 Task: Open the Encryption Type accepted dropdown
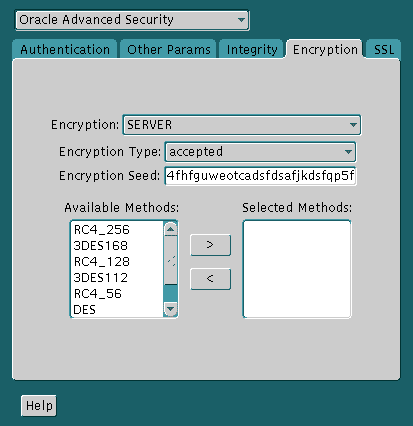(x=260, y=152)
